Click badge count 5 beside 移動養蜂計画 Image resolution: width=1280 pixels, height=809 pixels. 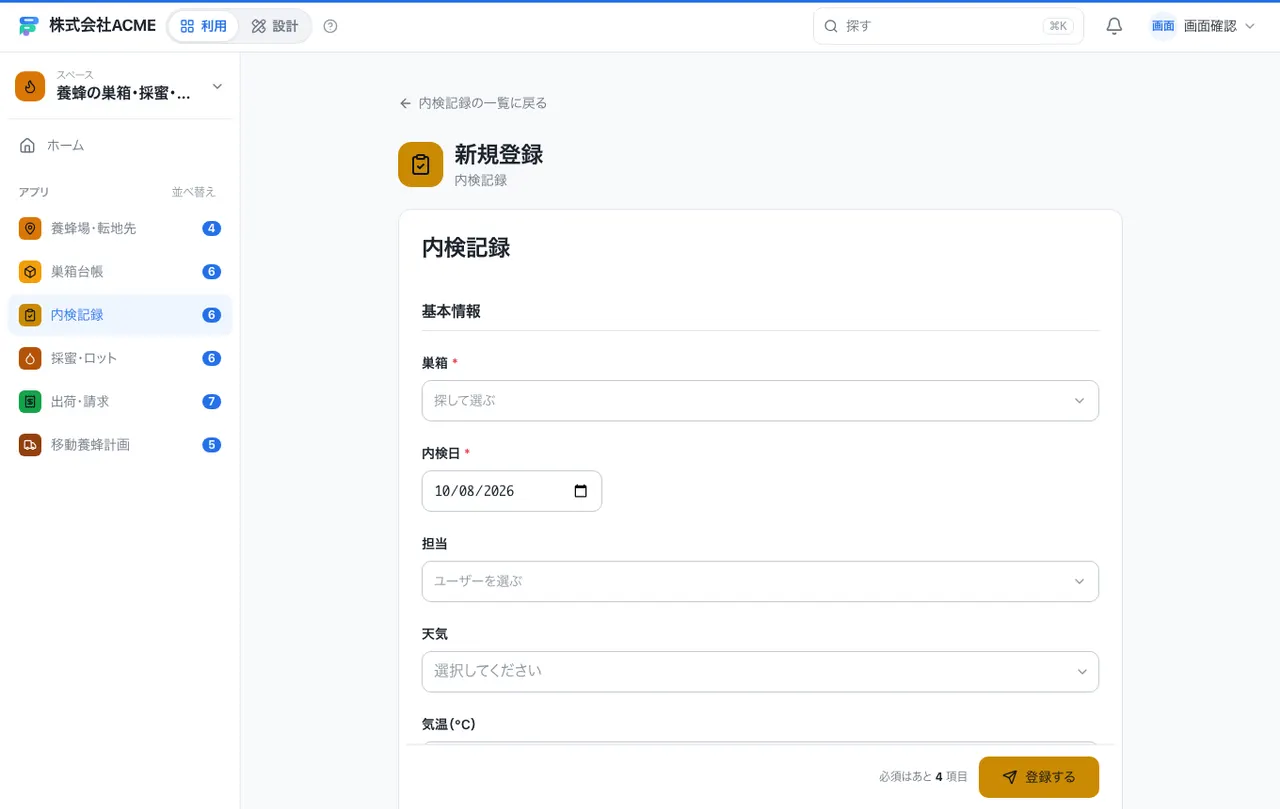click(211, 444)
